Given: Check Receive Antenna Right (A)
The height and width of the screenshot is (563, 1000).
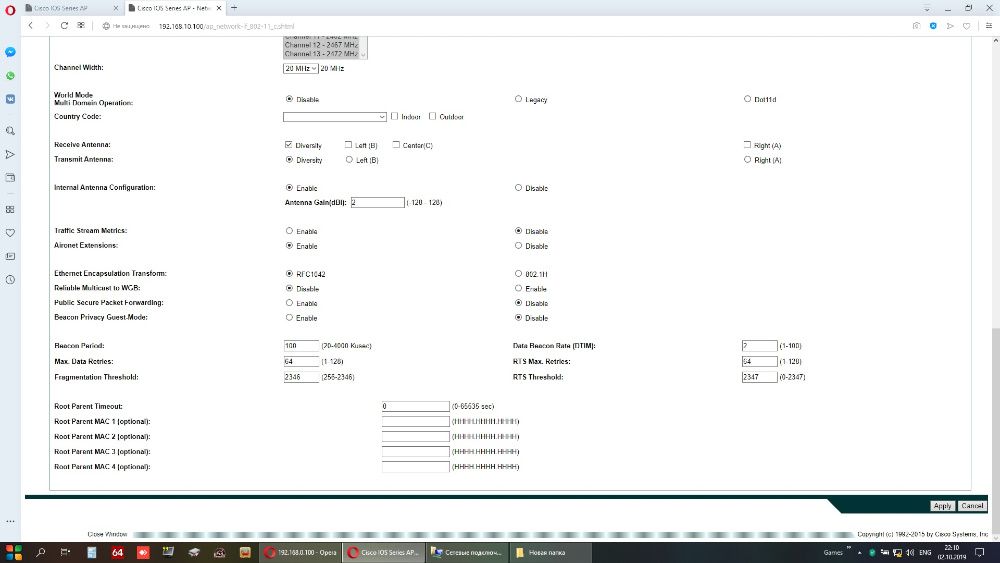Looking at the screenshot, I should [747, 145].
